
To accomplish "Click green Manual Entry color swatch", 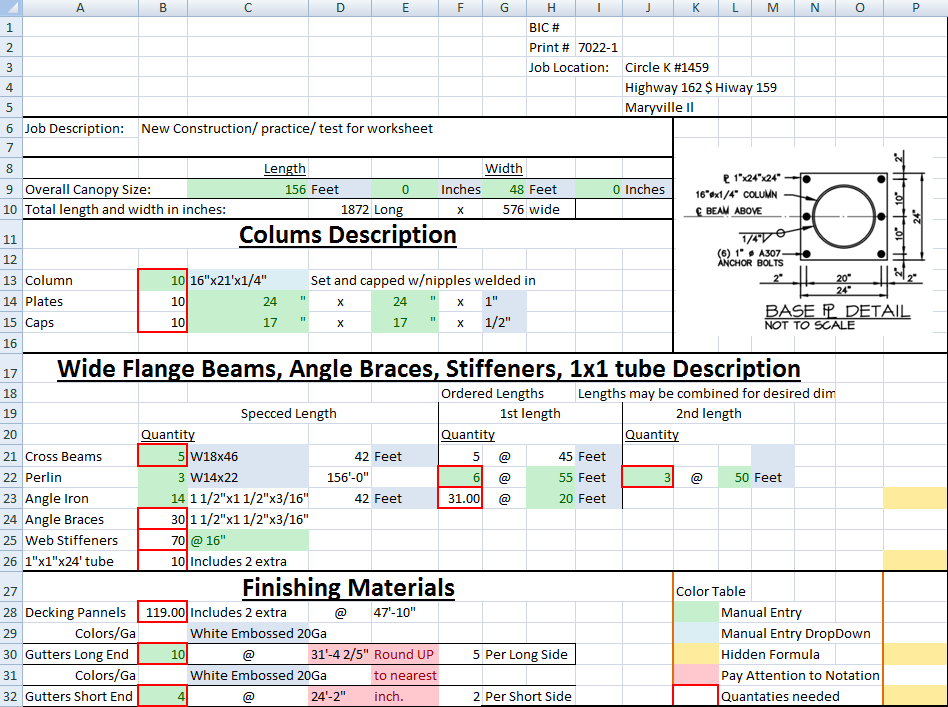I will click(x=696, y=612).
